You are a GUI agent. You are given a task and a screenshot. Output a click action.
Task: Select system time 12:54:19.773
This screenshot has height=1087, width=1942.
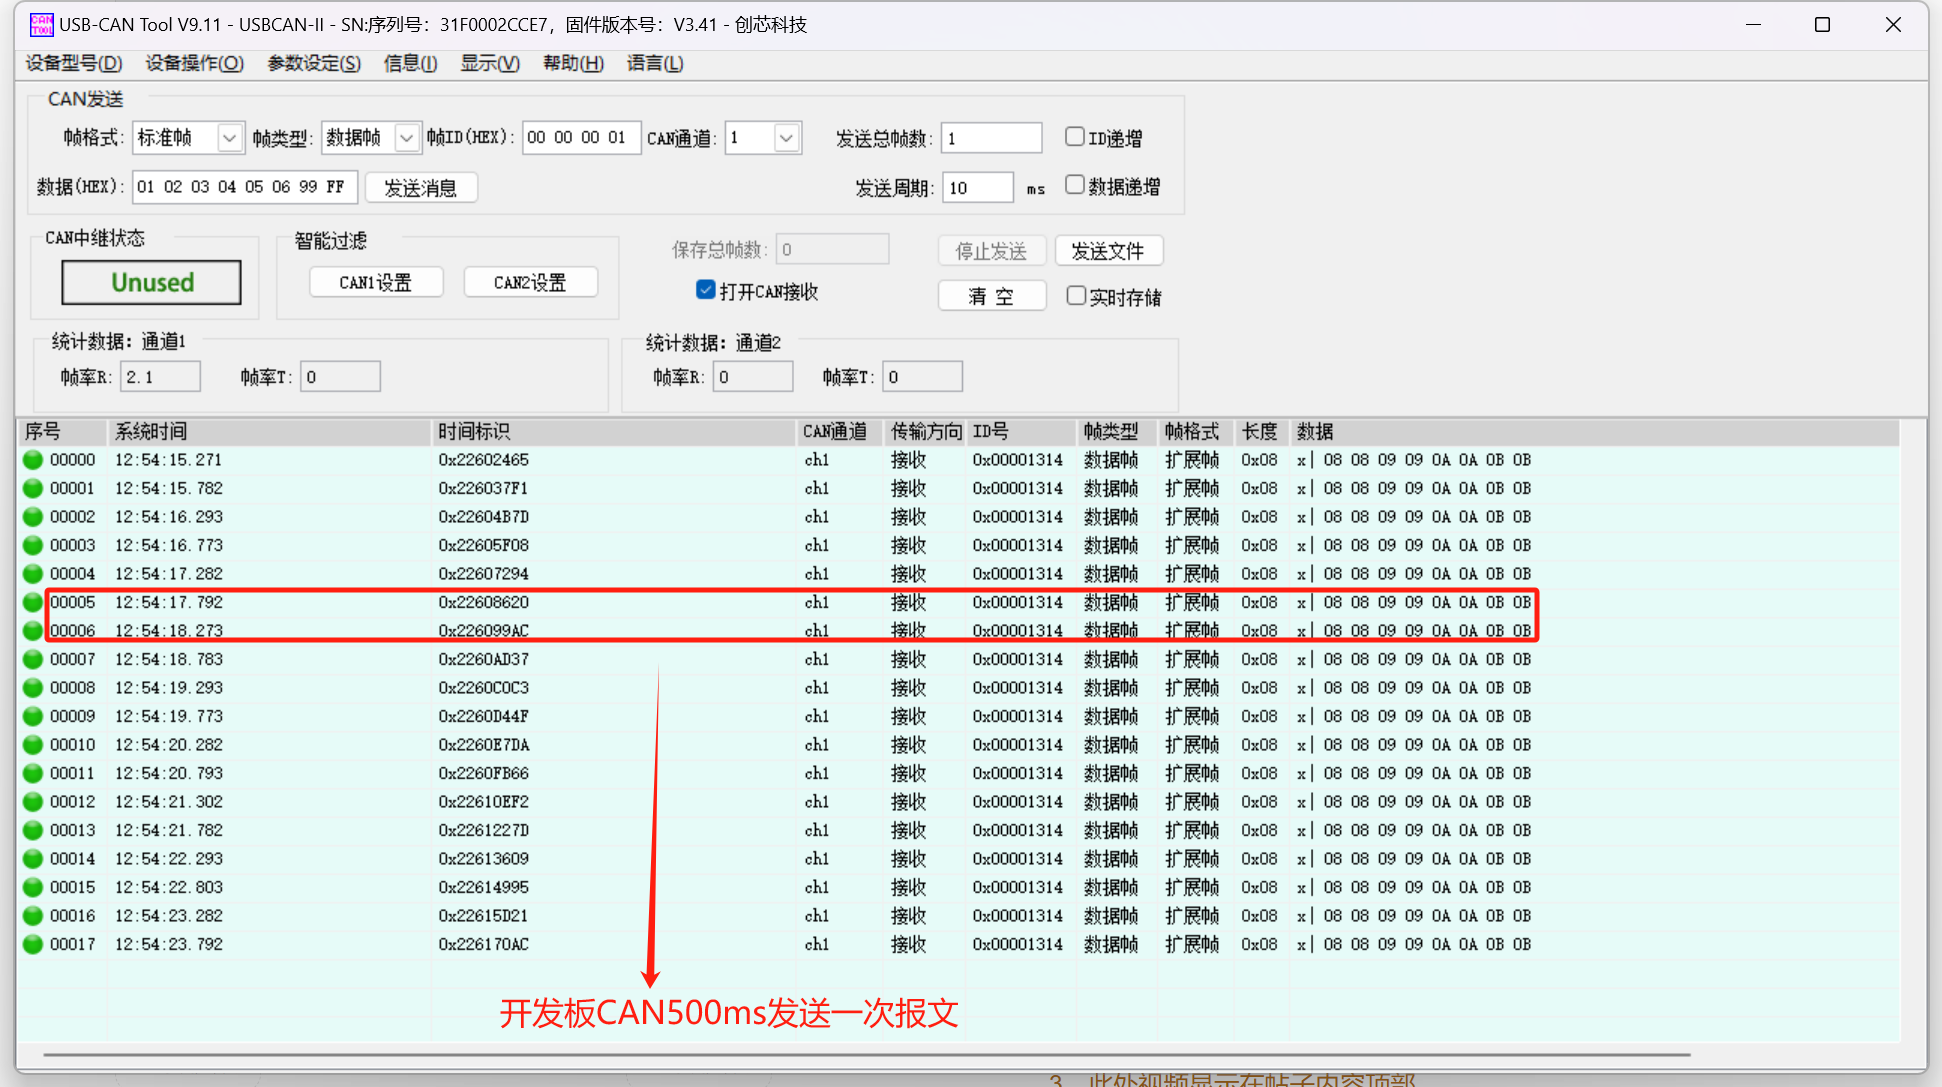(x=169, y=716)
